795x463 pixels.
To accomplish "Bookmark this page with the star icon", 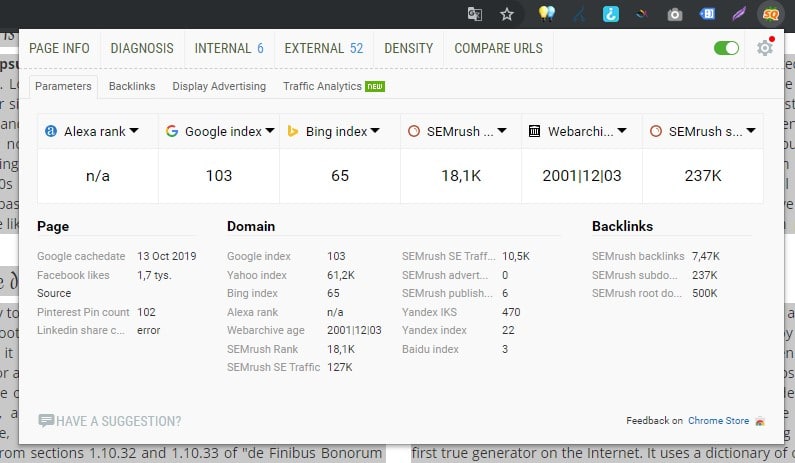I will coord(507,14).
